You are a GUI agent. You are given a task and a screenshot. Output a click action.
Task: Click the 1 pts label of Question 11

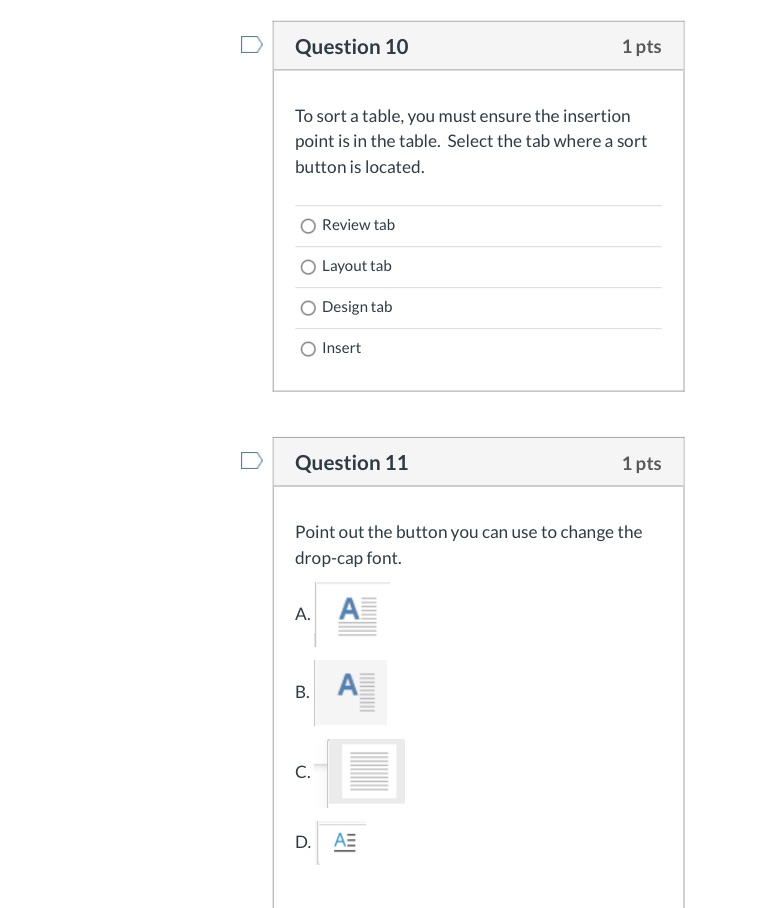pyautogui.click(x=641, y=463)
